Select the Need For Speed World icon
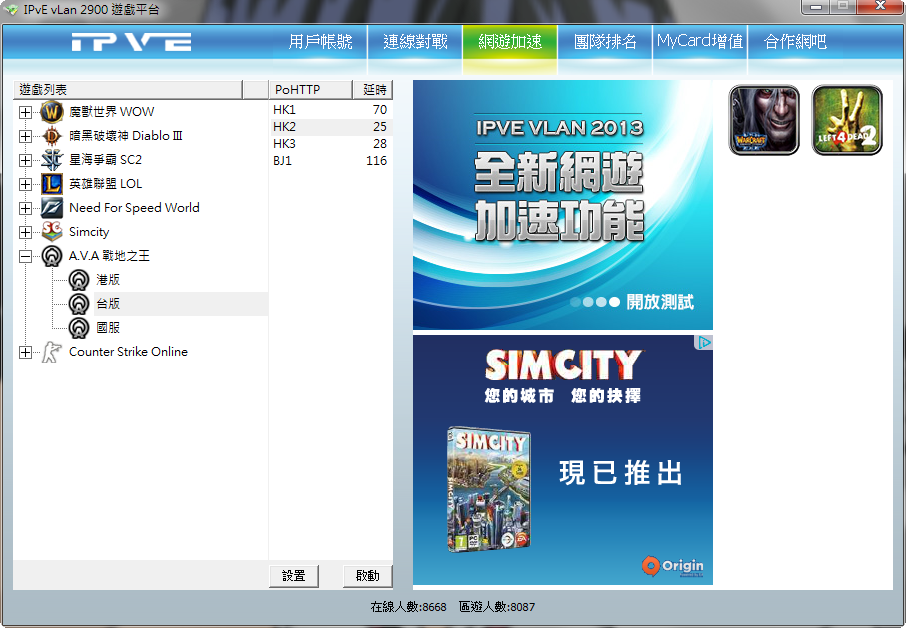The height and width of the screenshot is (628, 906). (52, 208)
